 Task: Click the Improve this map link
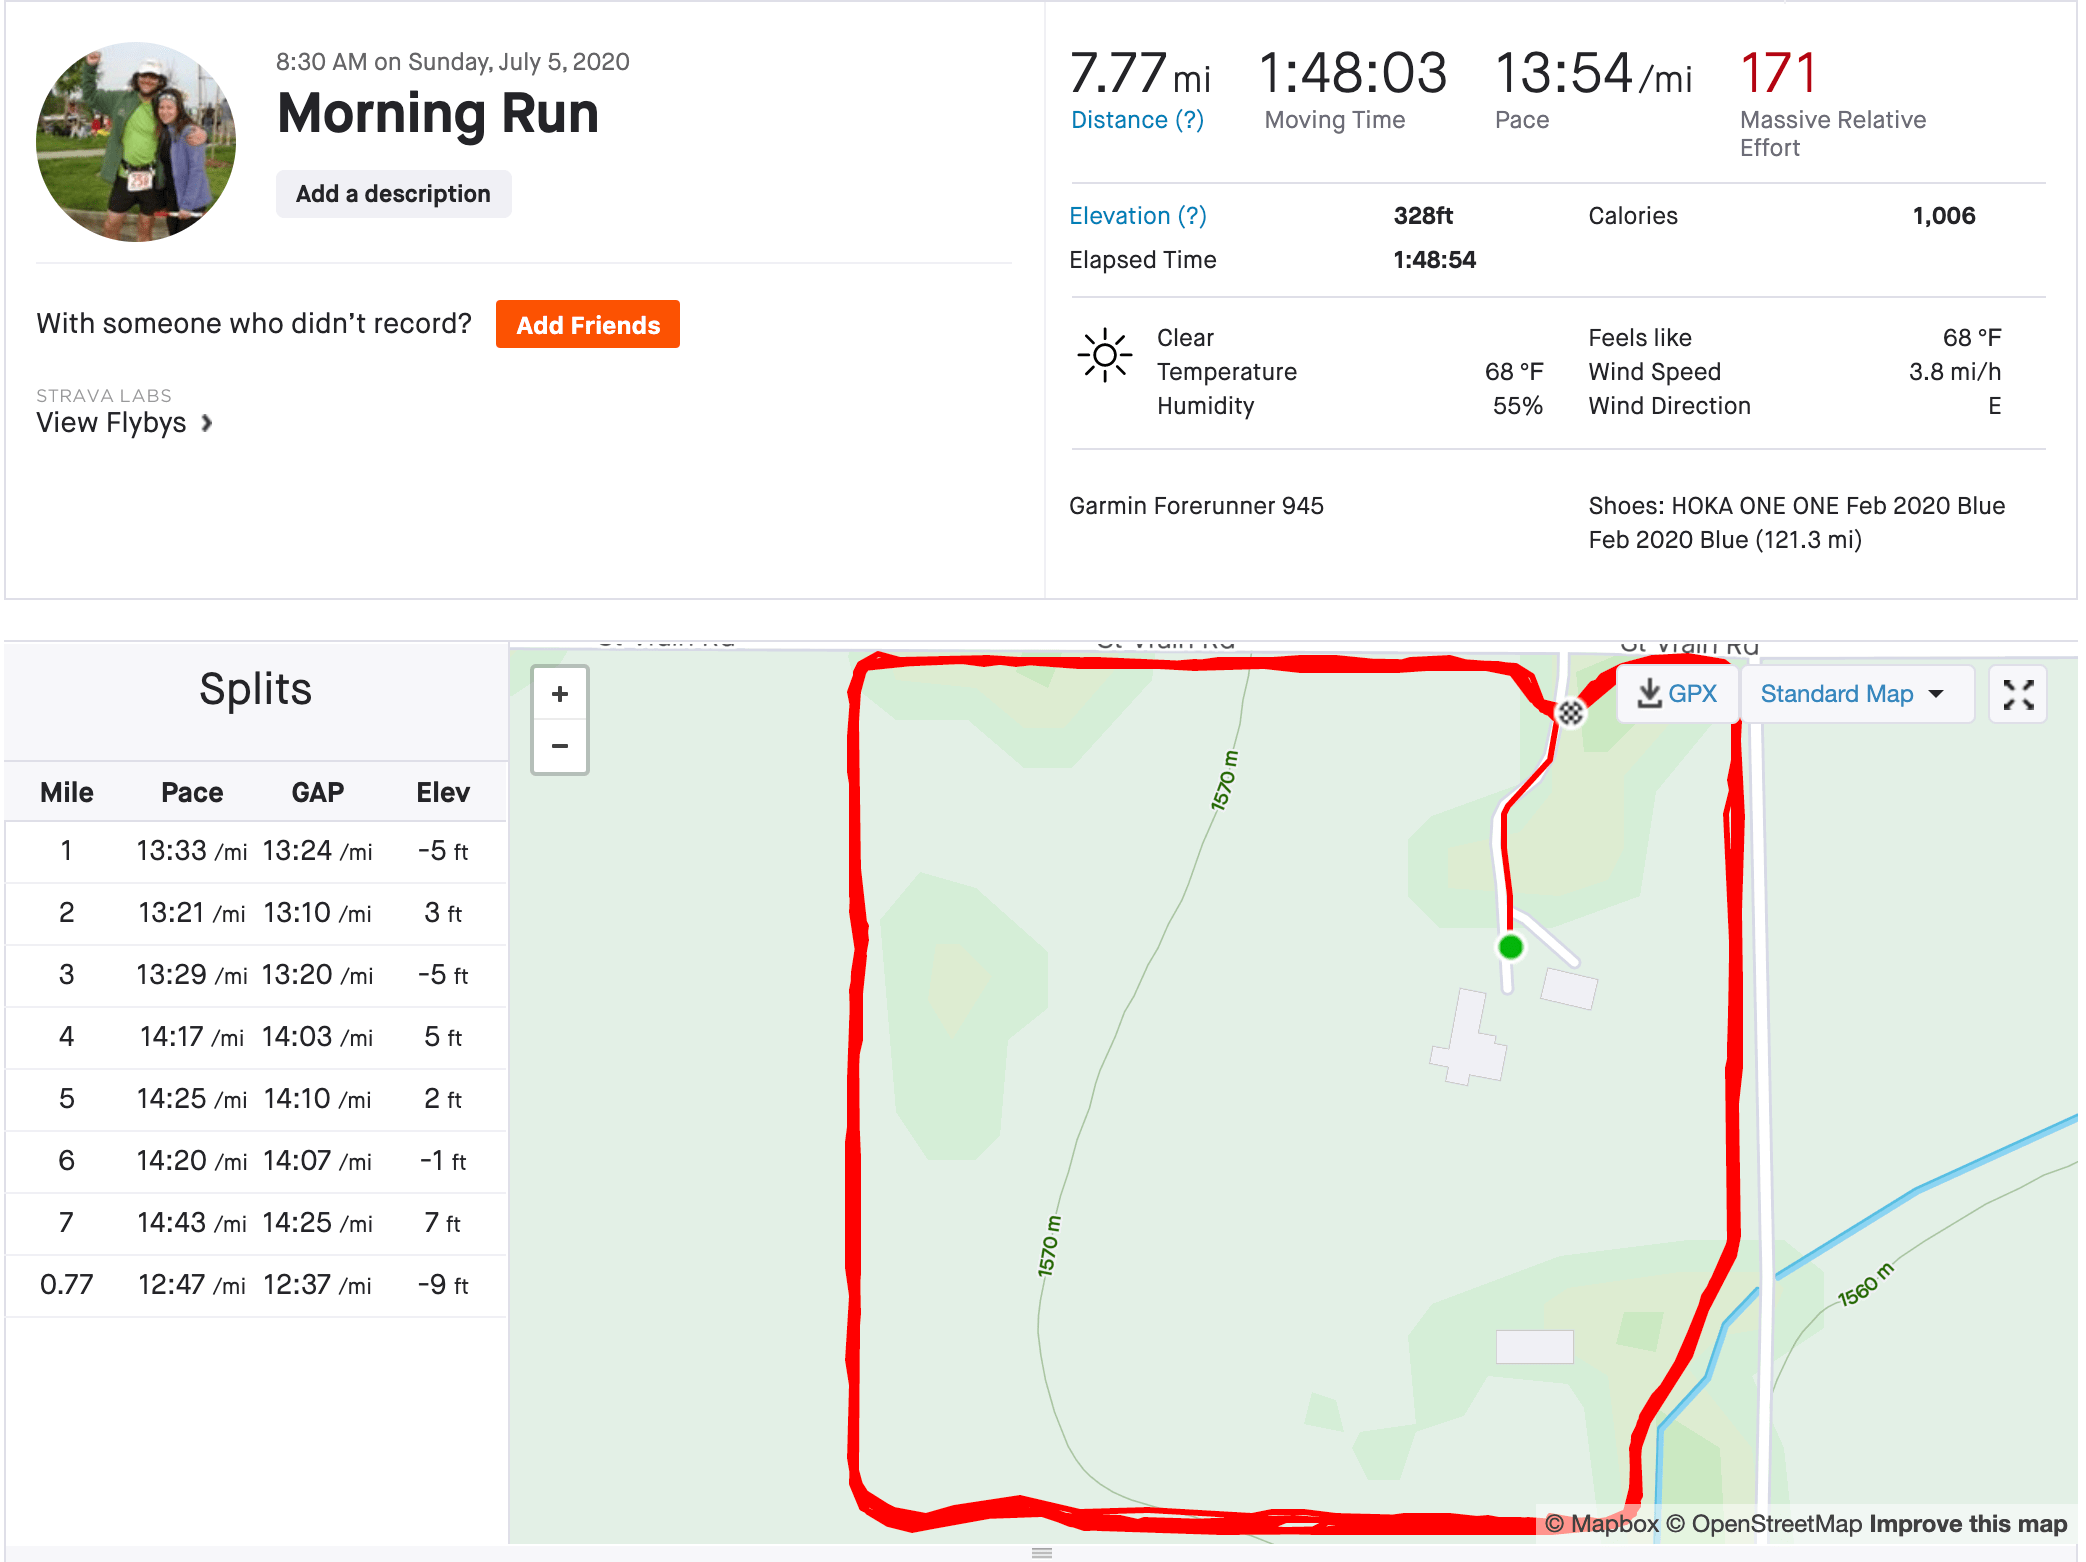[x=1967, y=1524]
